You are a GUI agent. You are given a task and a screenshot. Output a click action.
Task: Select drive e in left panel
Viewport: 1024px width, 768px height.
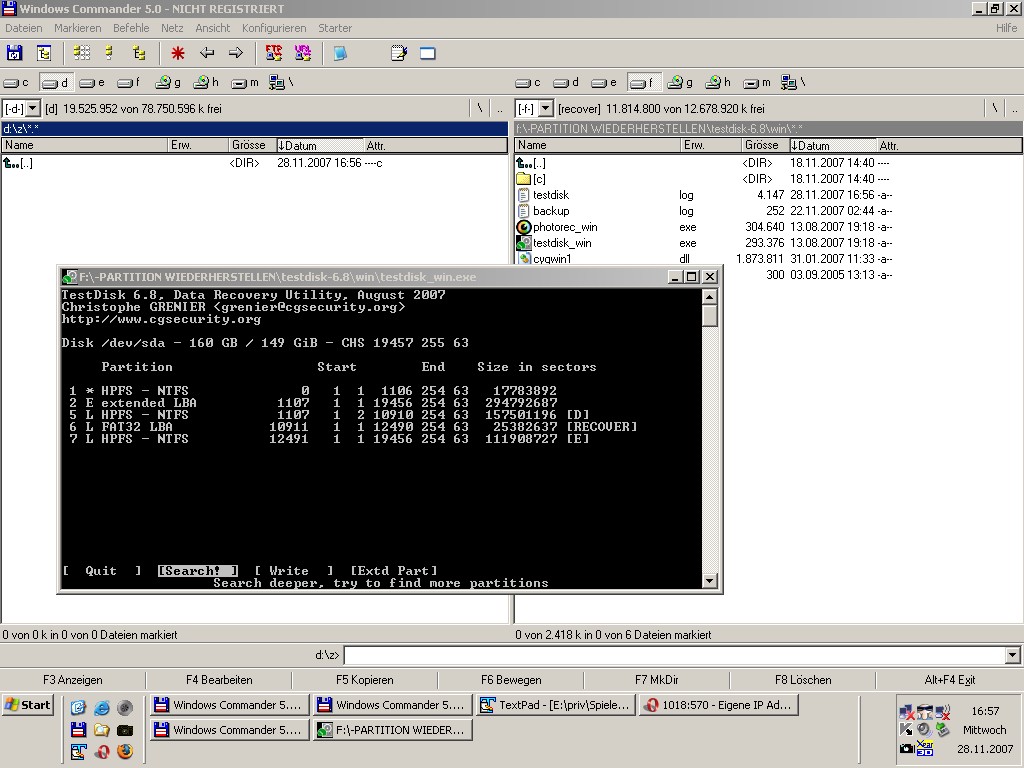click(92, 83)
